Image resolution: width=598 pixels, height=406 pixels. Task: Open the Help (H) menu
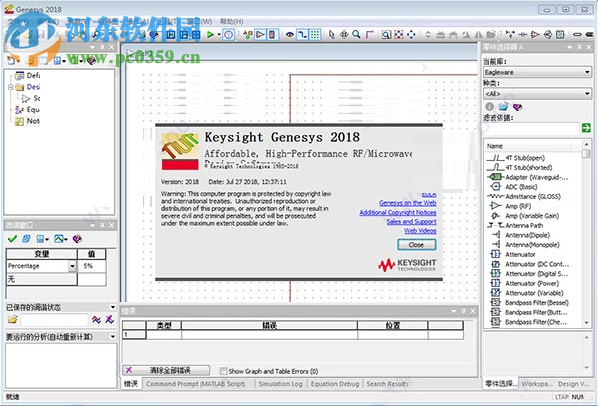tap(231, 22)
